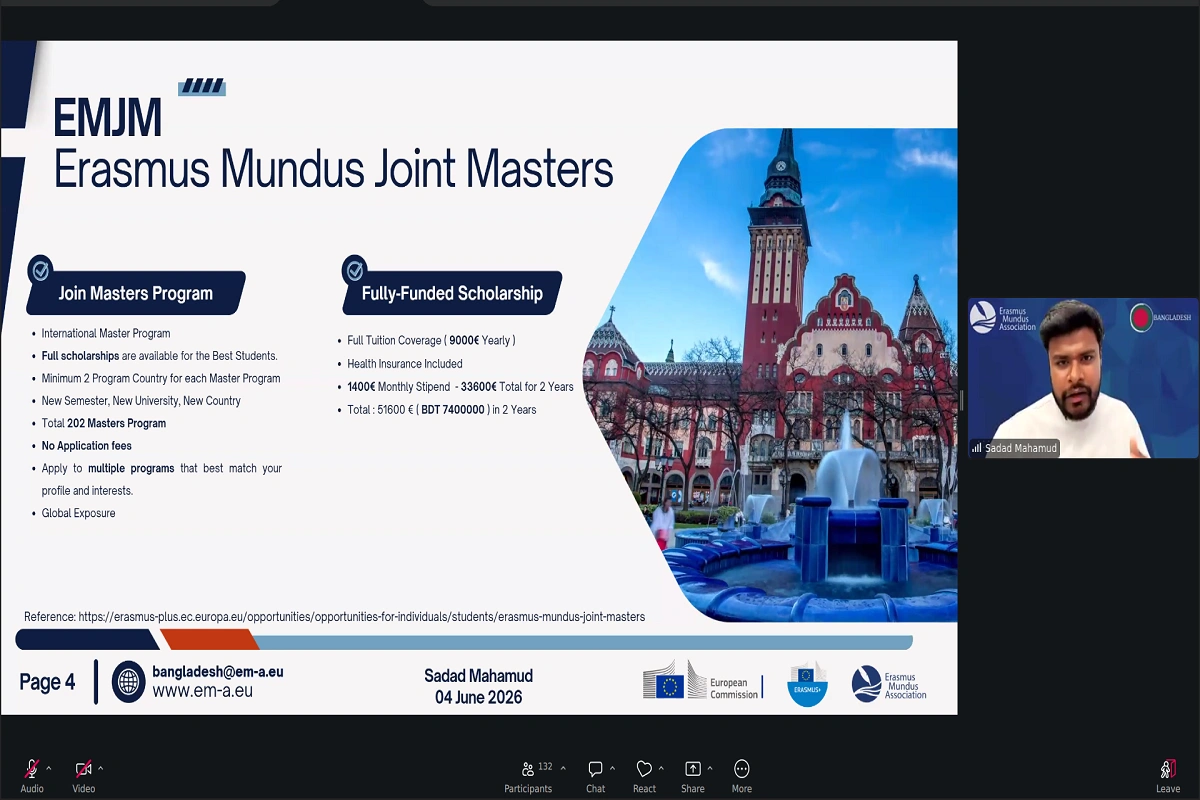Click the Page 4 label

point(47,682)
